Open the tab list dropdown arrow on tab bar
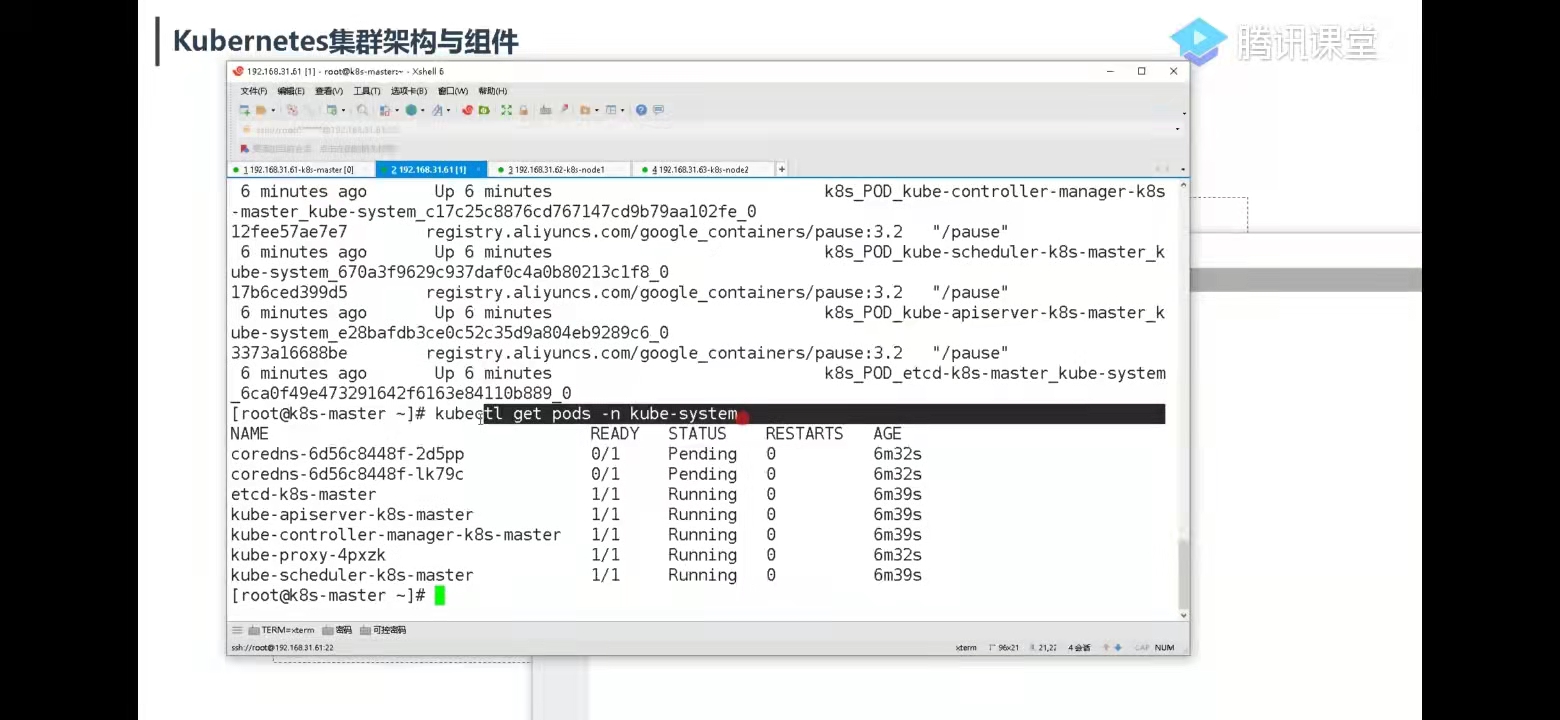1560x720 pixels. click(1183, 170)
